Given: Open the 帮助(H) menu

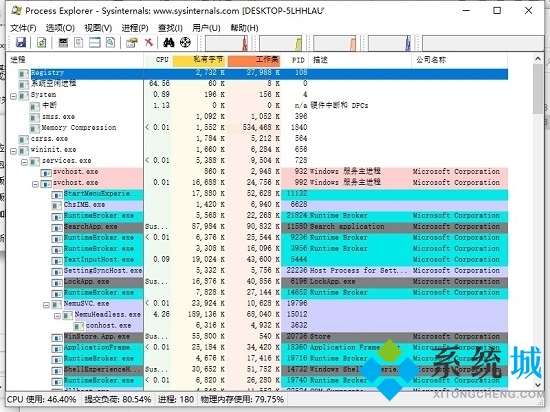Looking at the screenshot, I should point(244,28).
